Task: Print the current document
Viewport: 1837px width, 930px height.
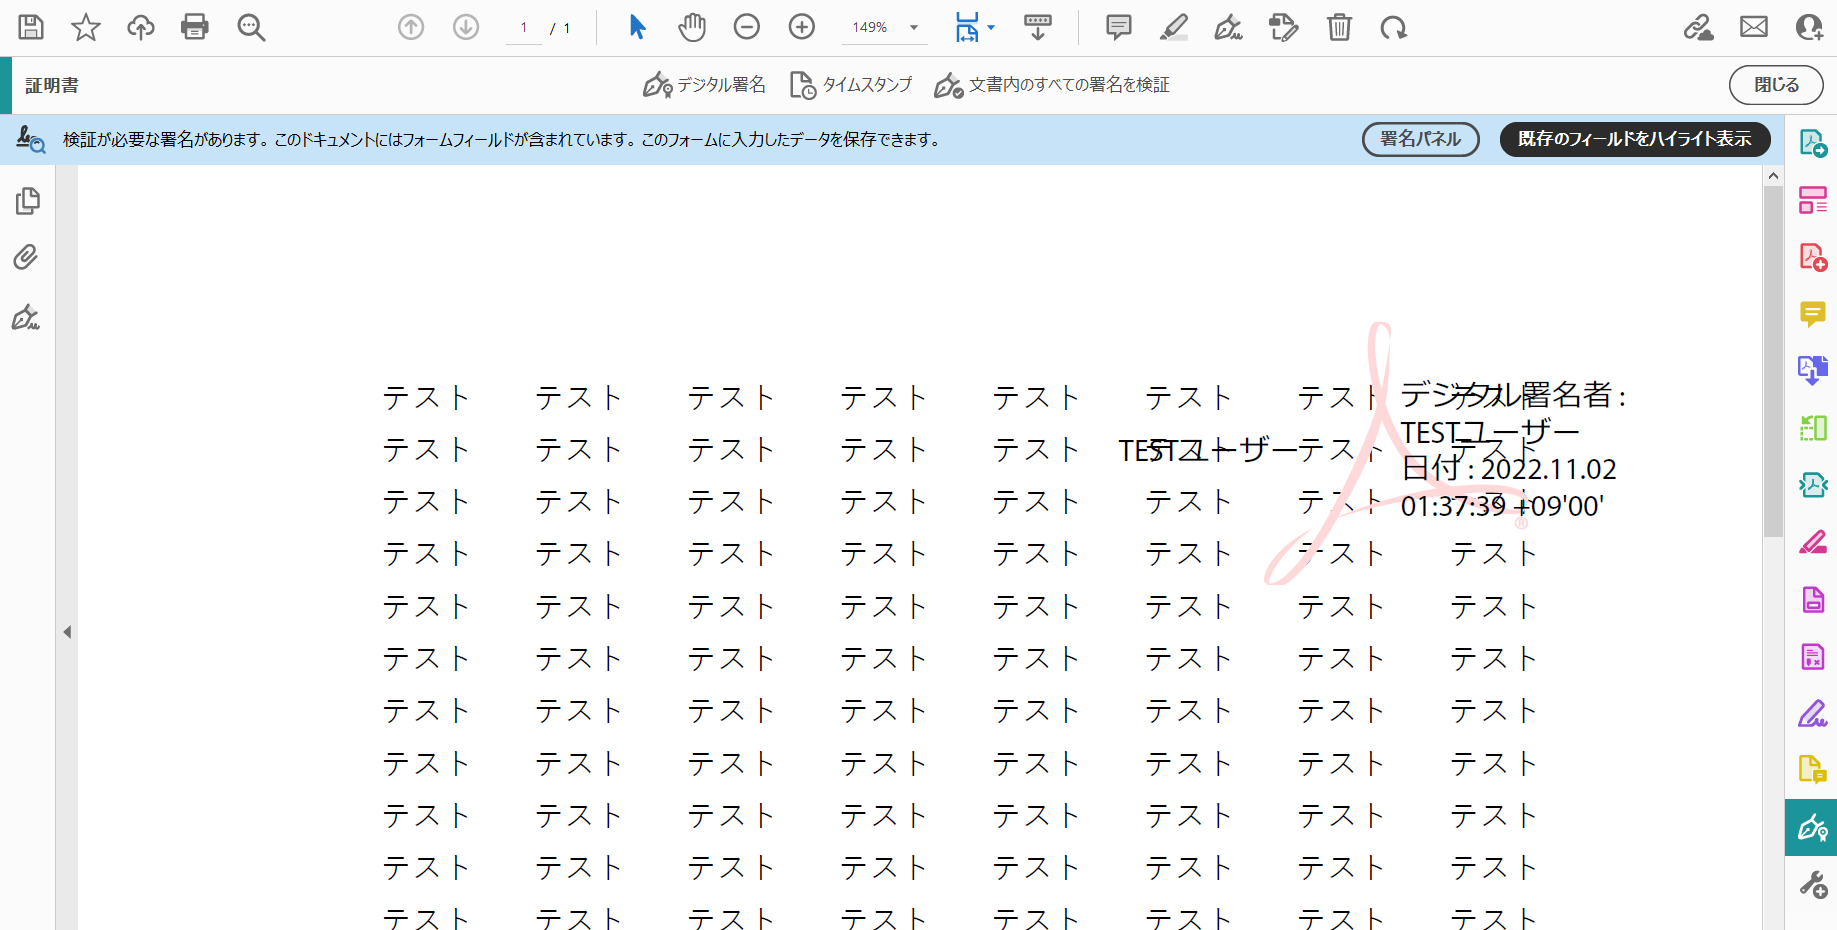Action: click(194, 27)
